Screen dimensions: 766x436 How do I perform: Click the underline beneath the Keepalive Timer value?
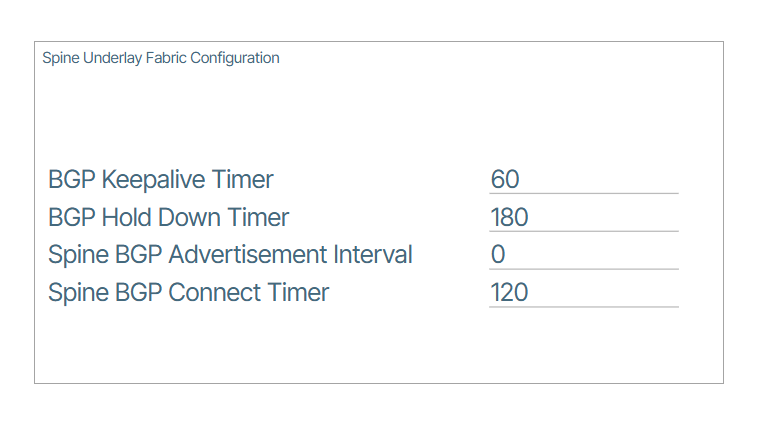click(x=583, y=193)
